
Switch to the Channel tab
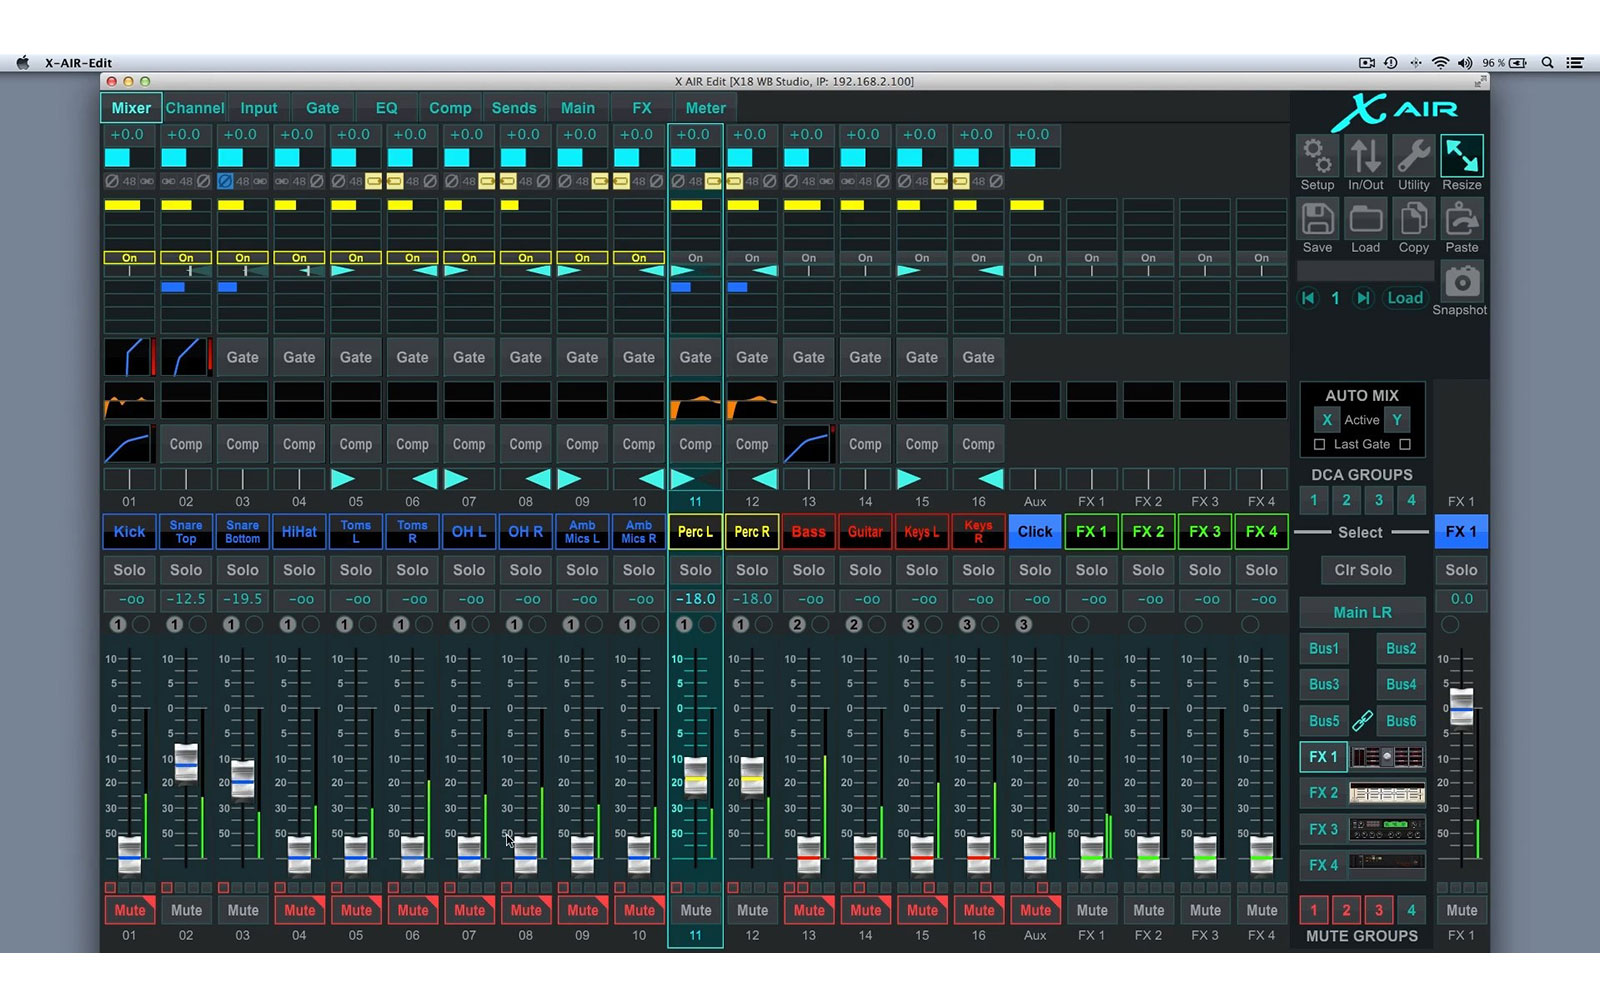[x=195, y=108]
